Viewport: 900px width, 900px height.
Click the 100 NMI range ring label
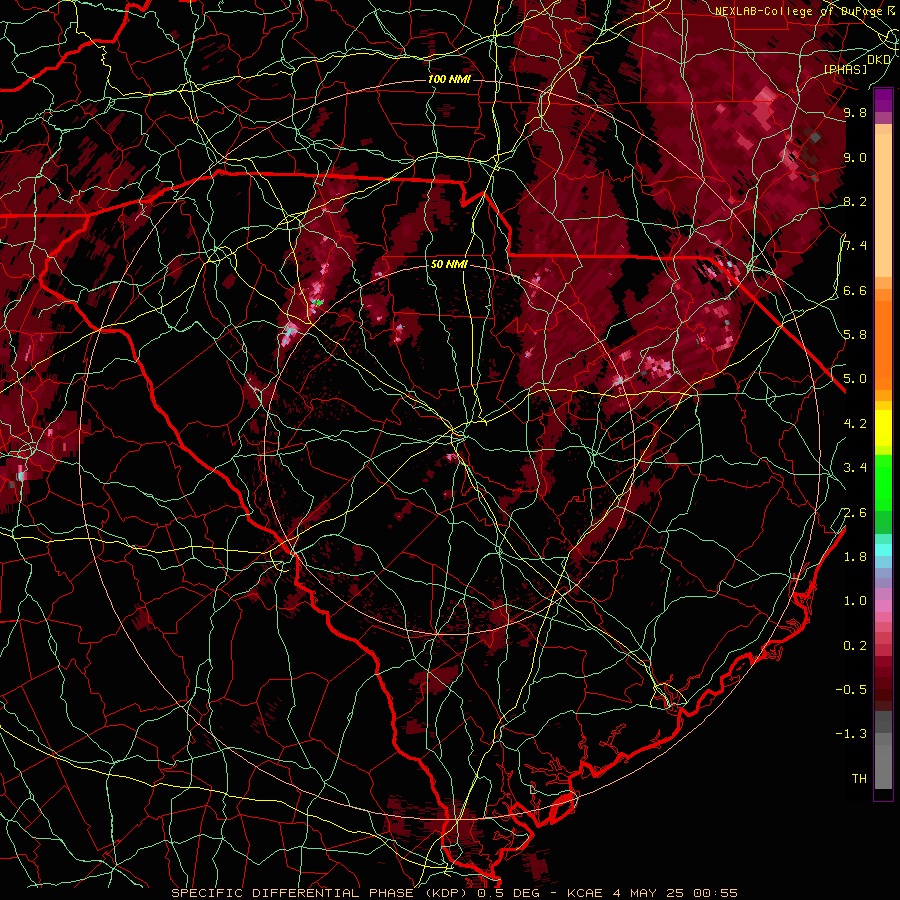(x=449, y=79)
